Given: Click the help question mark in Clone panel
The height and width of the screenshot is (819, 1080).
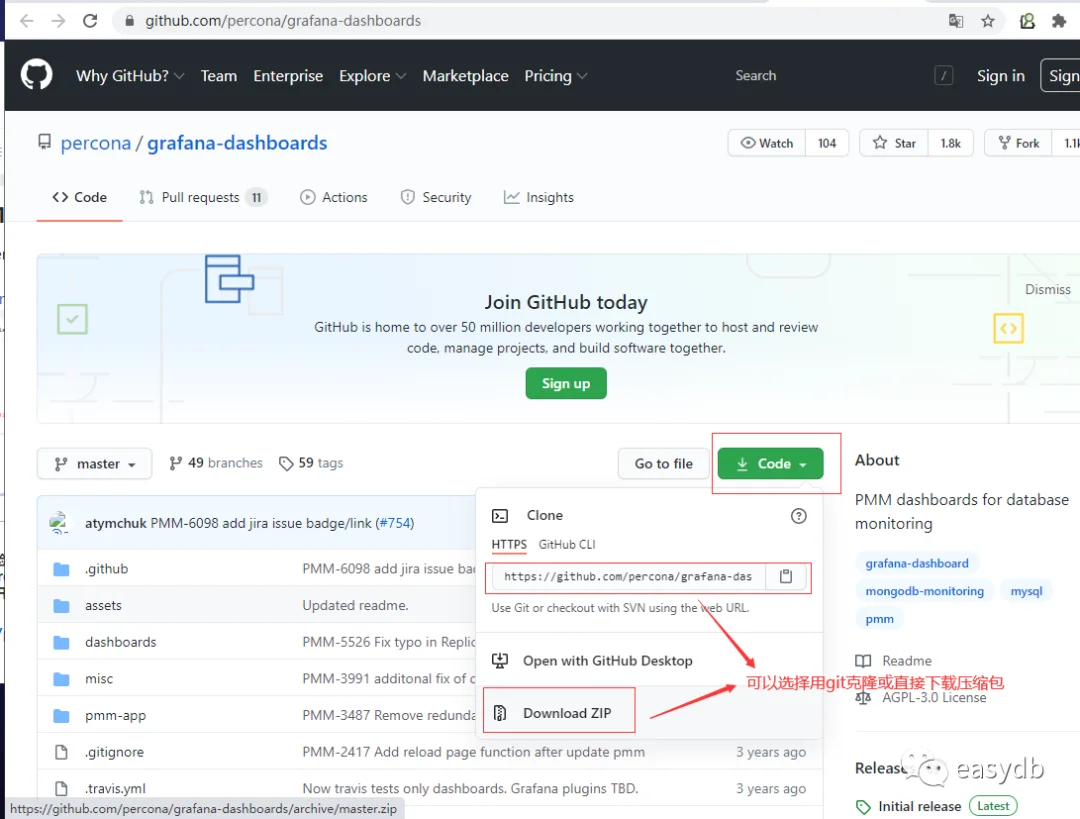Looking at the screenshot, I should [798, 516].
